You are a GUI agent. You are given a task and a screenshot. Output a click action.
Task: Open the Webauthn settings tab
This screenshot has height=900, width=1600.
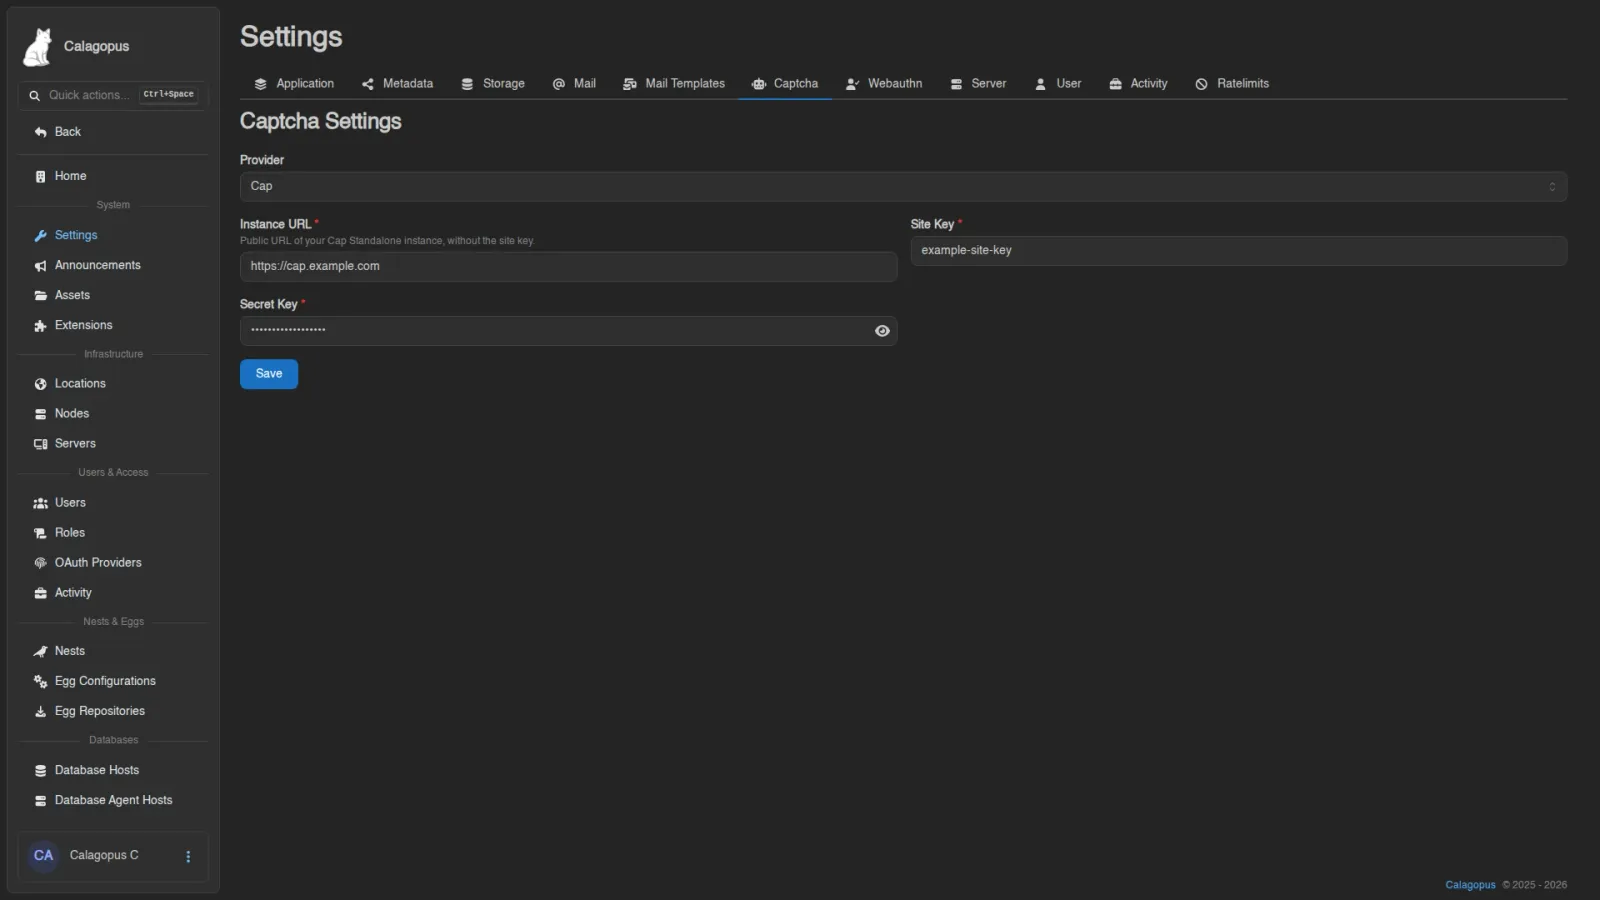(x=884, y=84)
